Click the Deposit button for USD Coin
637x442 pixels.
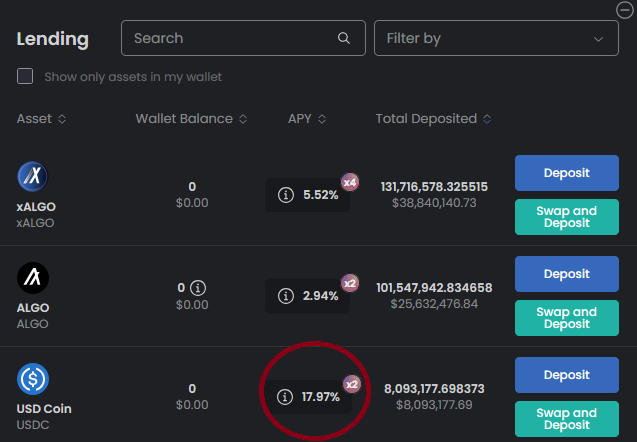[567, 375]
